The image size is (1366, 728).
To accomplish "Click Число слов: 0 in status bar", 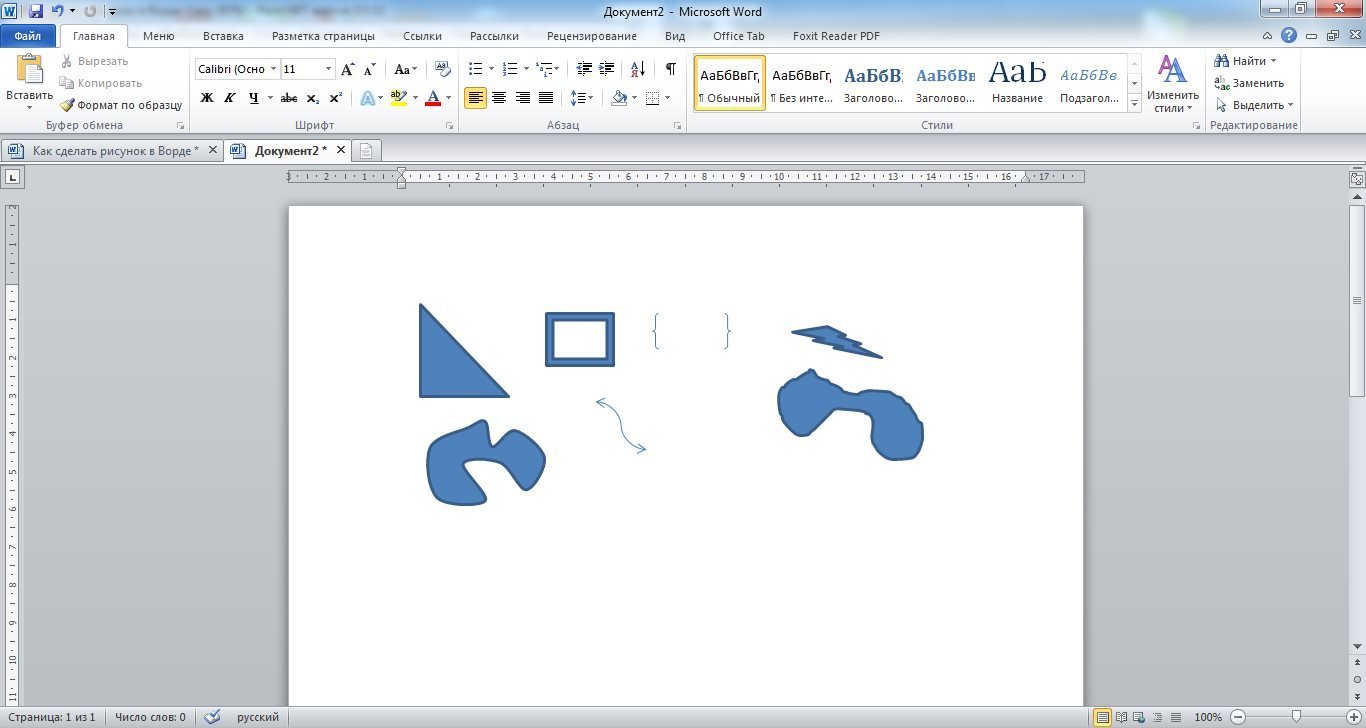I will point(150,717).
